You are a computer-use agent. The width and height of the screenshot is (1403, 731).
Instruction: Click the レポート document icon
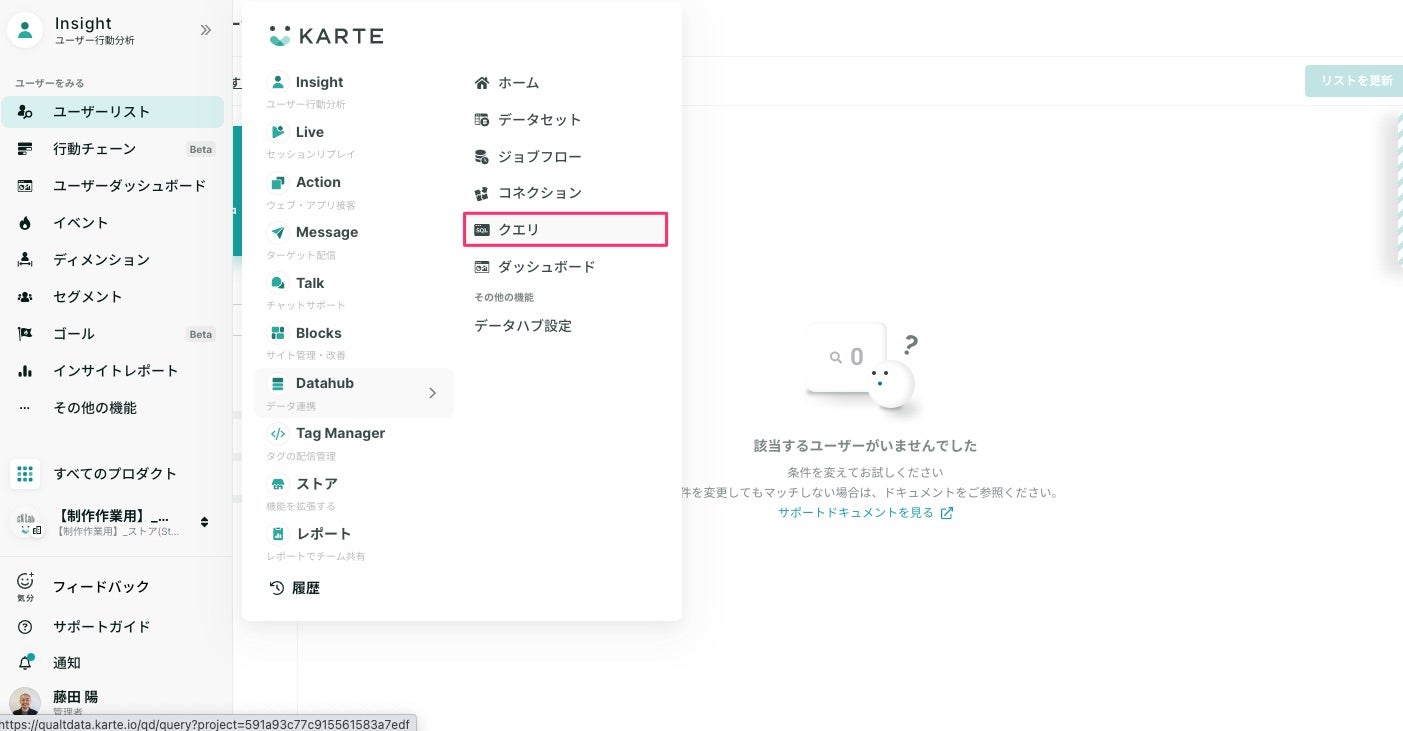click(278, 534)
